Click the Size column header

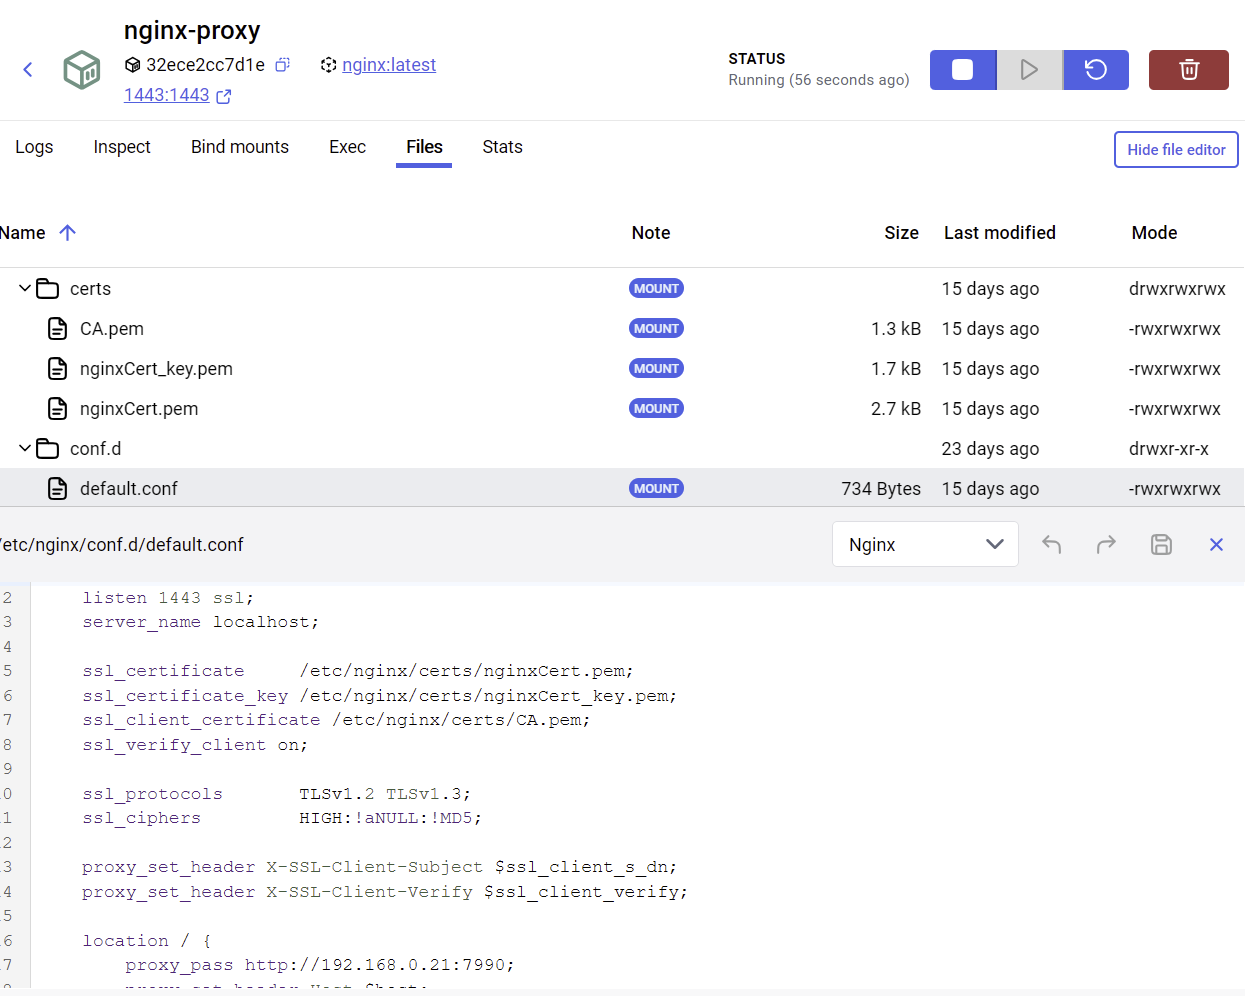click(x=901, y=233)
